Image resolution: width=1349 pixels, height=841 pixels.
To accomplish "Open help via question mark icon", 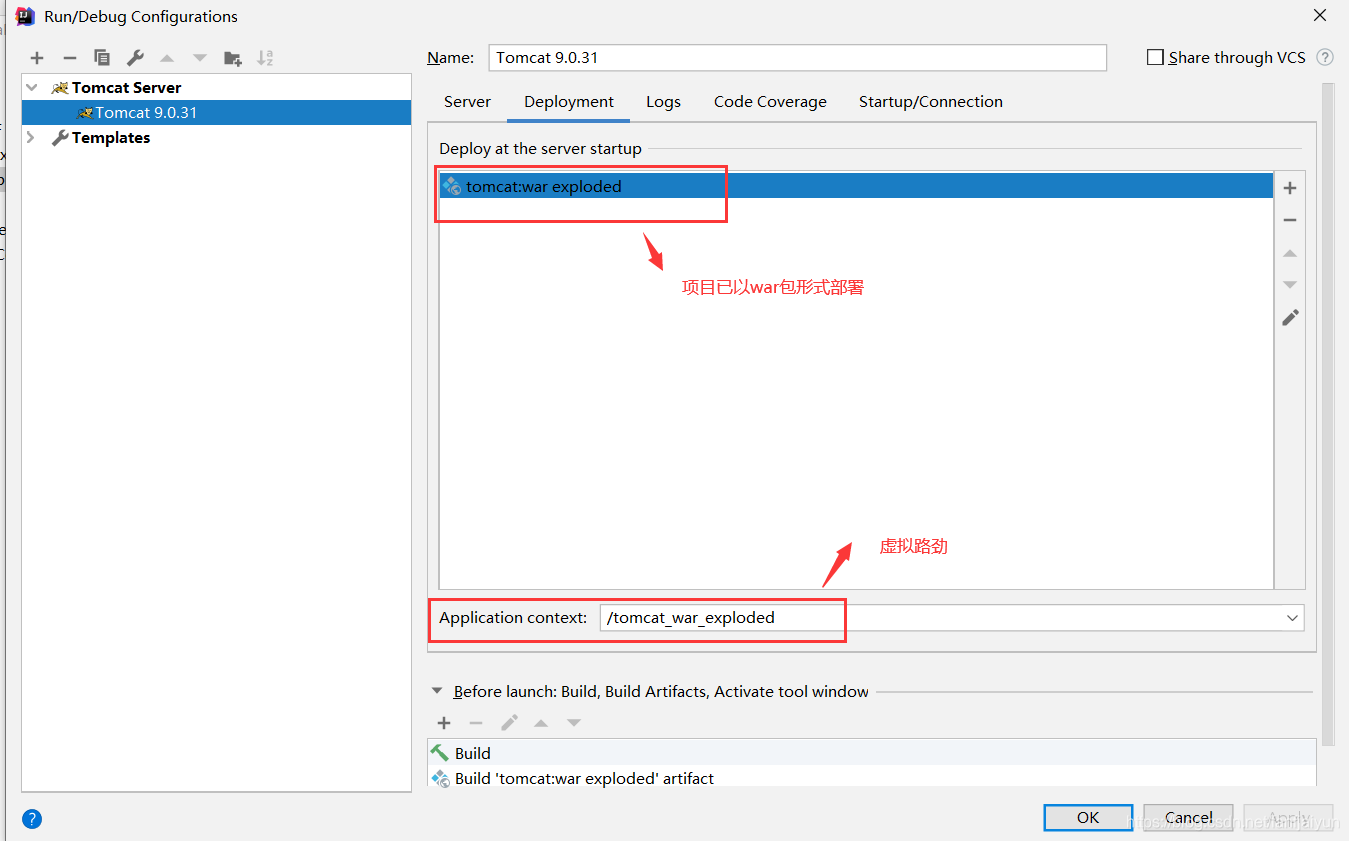I will 32,819.
